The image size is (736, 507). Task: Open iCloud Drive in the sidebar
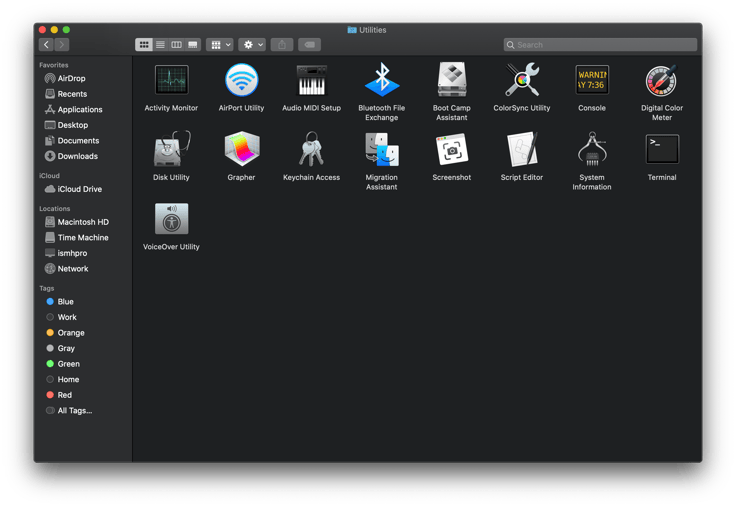pyautogui.click(x=74, y=189)
